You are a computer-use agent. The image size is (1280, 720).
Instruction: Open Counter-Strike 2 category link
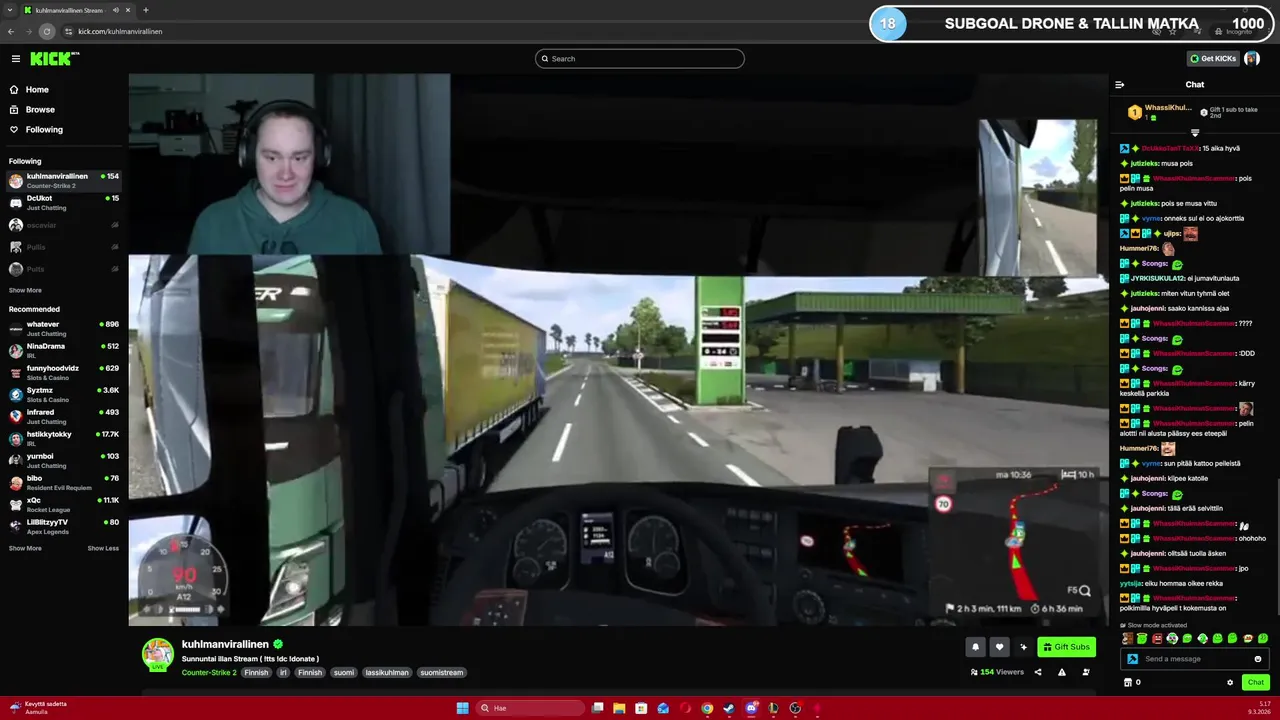(x=209, y=673)
